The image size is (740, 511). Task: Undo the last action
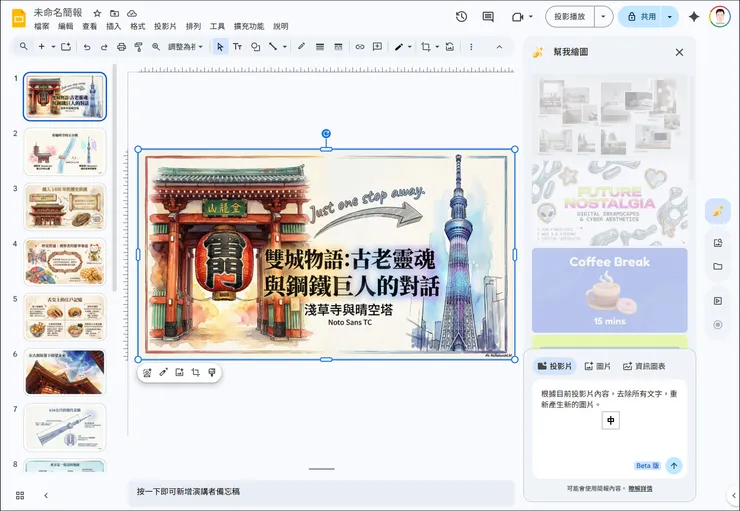pyautogui.click(x=87, y=47)
